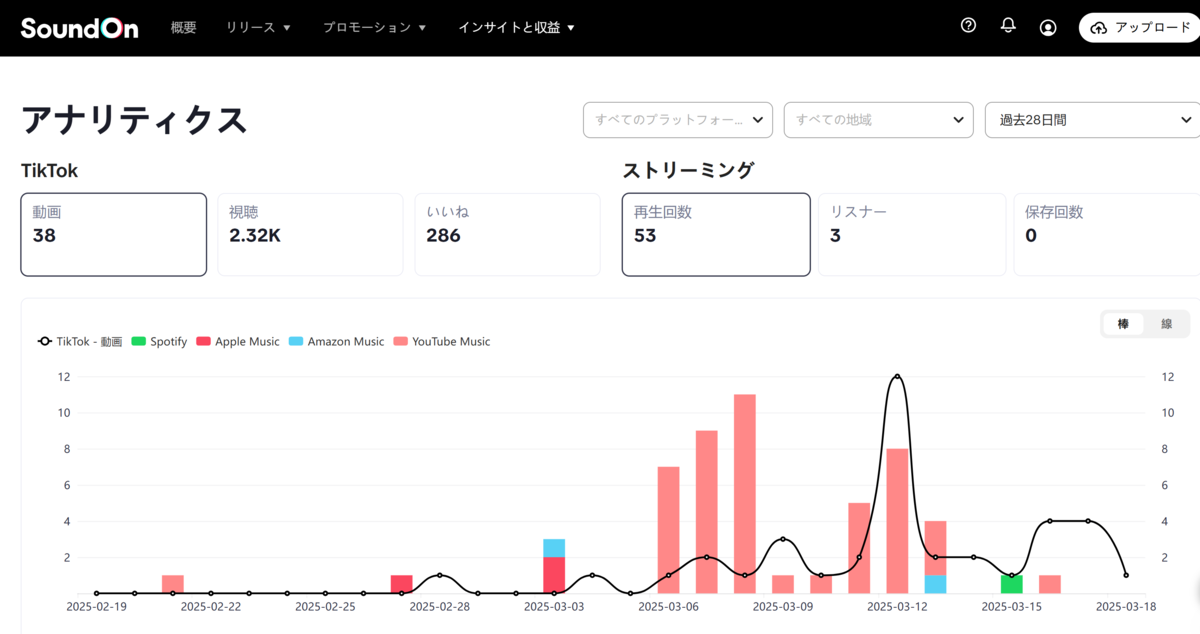
Task: Click the blue Amazon Music segment above 2025-03-03
Action: coord(554,548)
